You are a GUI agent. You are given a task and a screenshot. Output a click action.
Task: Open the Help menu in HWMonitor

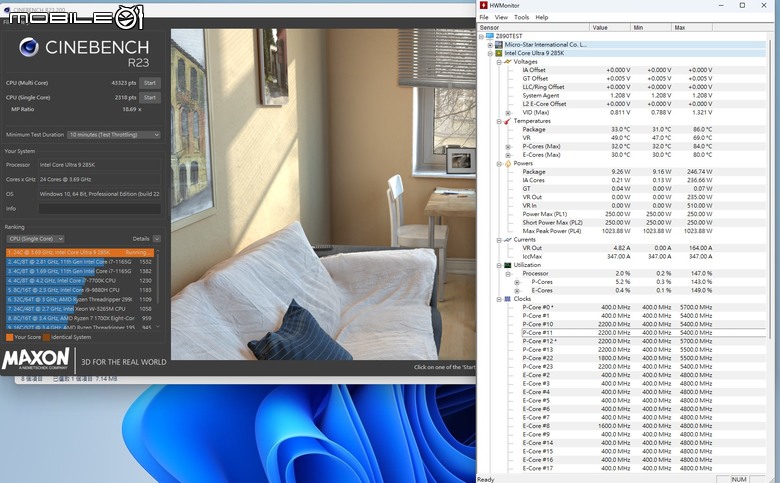(542, 17)
